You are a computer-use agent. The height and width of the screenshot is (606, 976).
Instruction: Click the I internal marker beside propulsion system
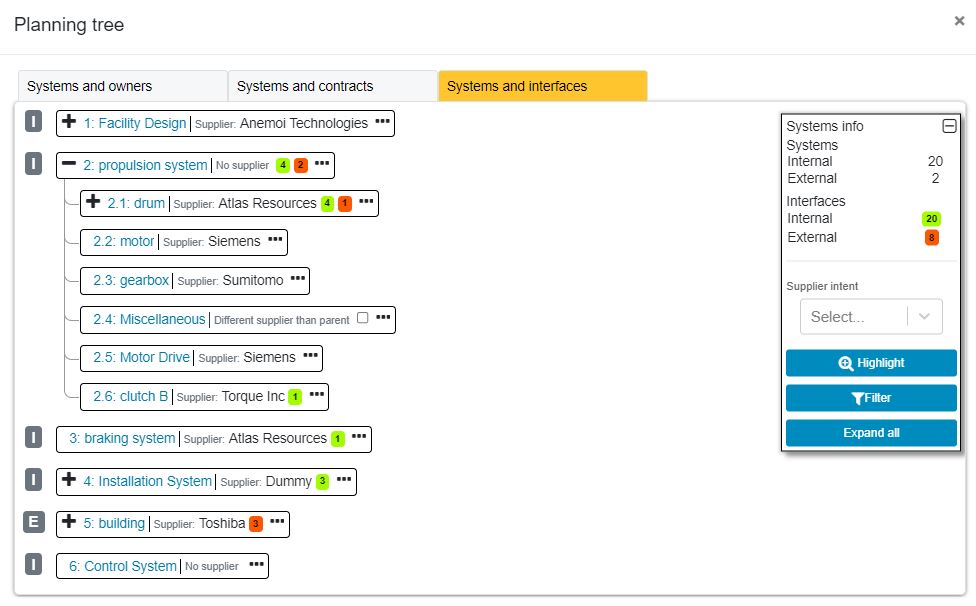point(34,164)
